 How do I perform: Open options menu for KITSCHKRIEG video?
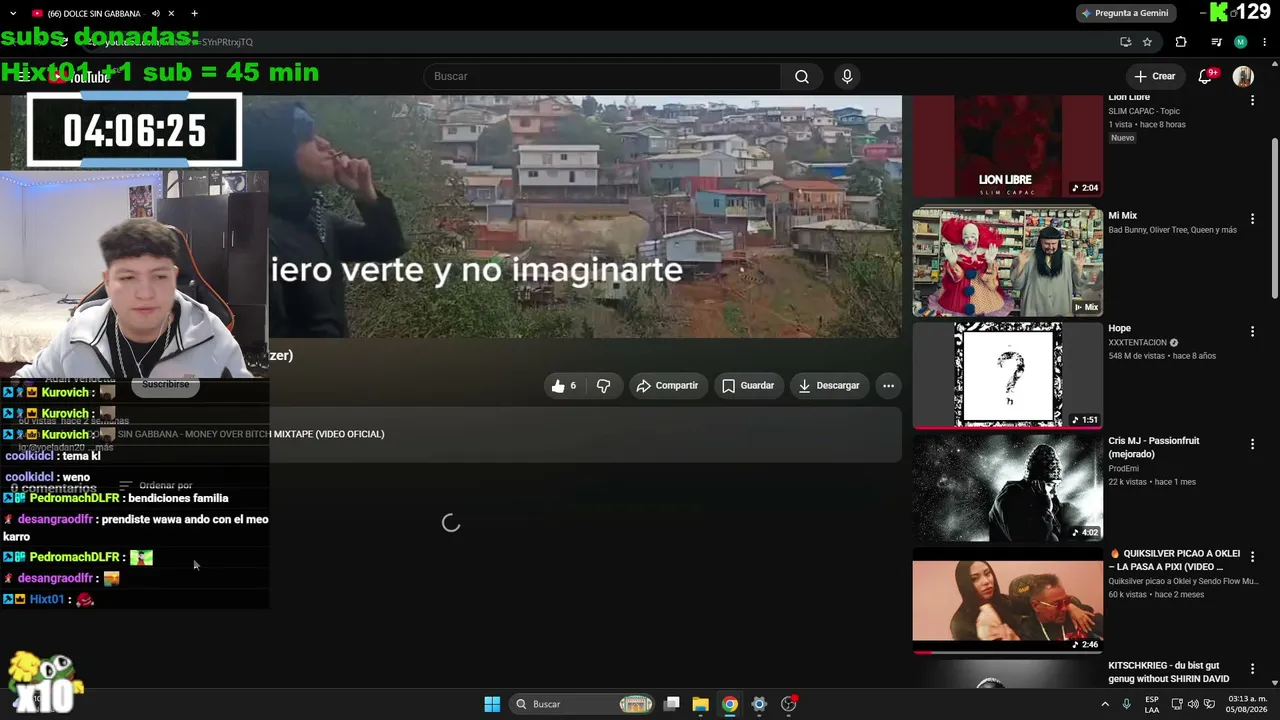1252,668
